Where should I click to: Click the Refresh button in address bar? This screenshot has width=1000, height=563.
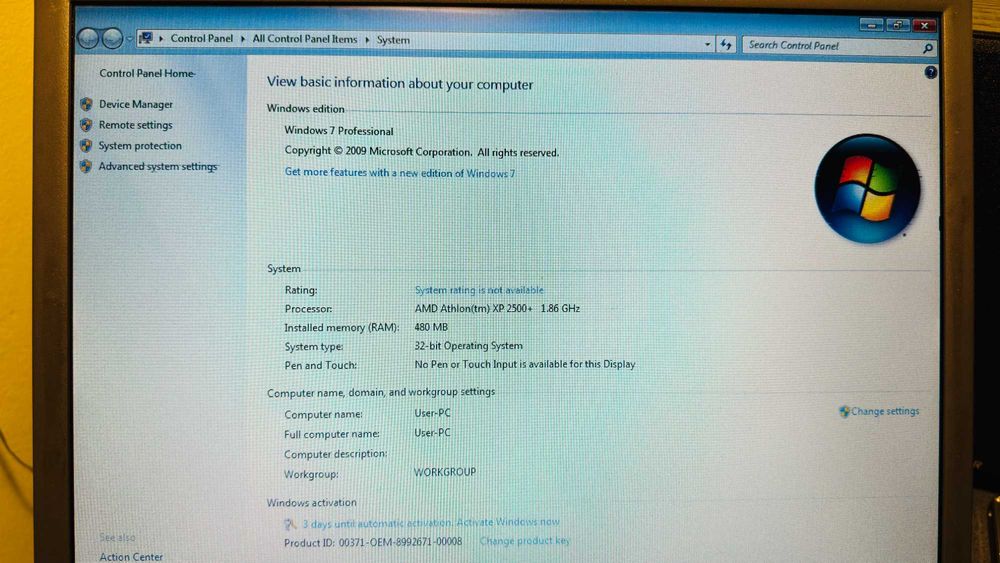(x=726, y=45)
